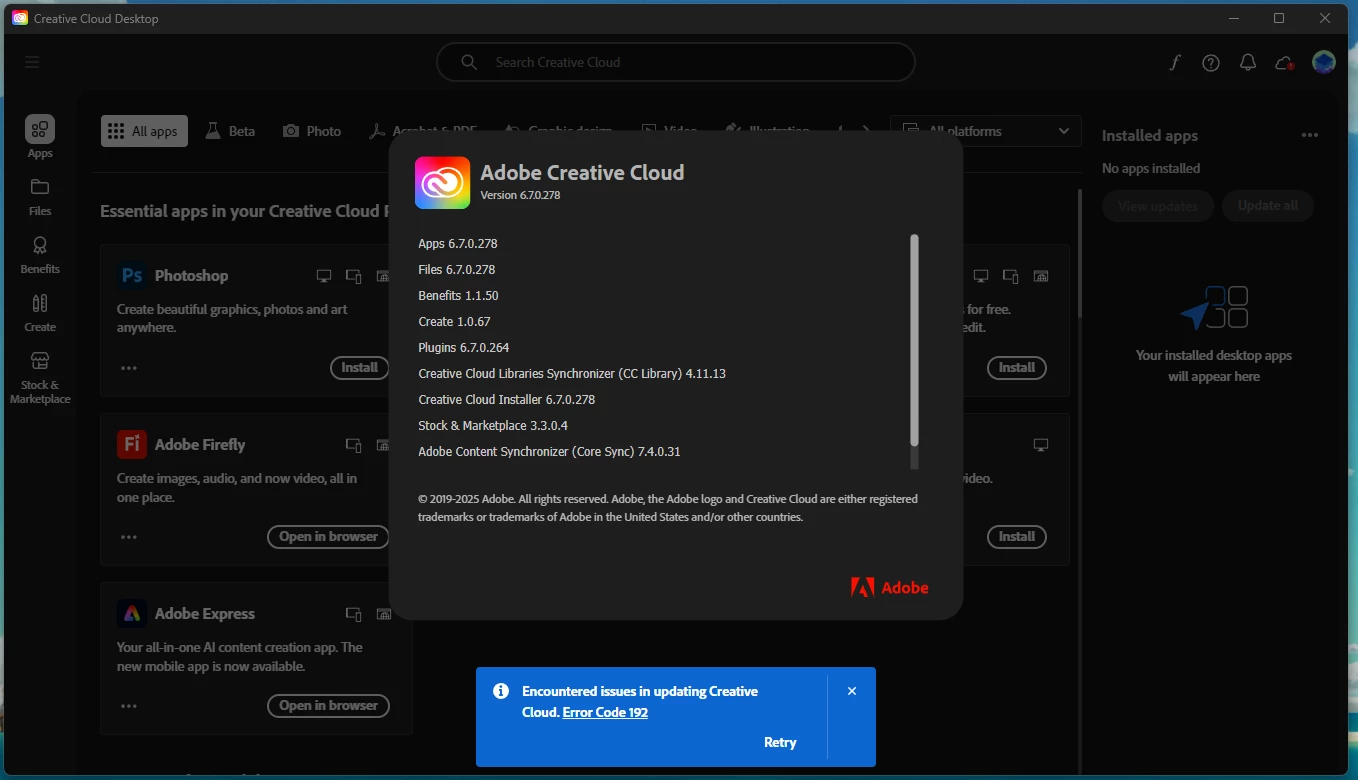Click 'Creative Cloud Installer 6.7.0.278' text
1358x780 pixels.
click(507, 400)
